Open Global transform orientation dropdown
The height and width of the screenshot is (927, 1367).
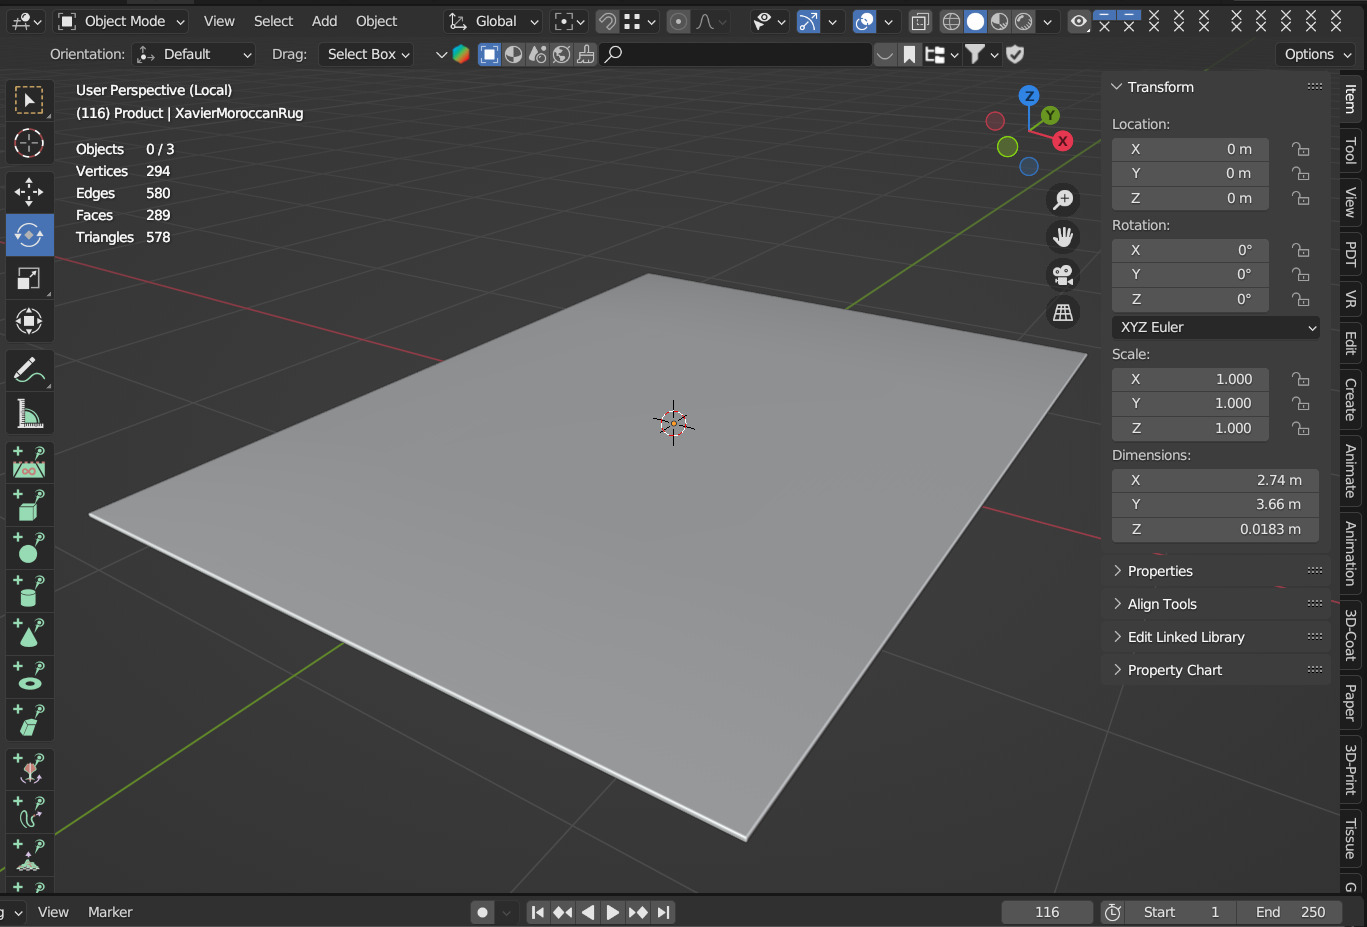click(x=494, y=21)
